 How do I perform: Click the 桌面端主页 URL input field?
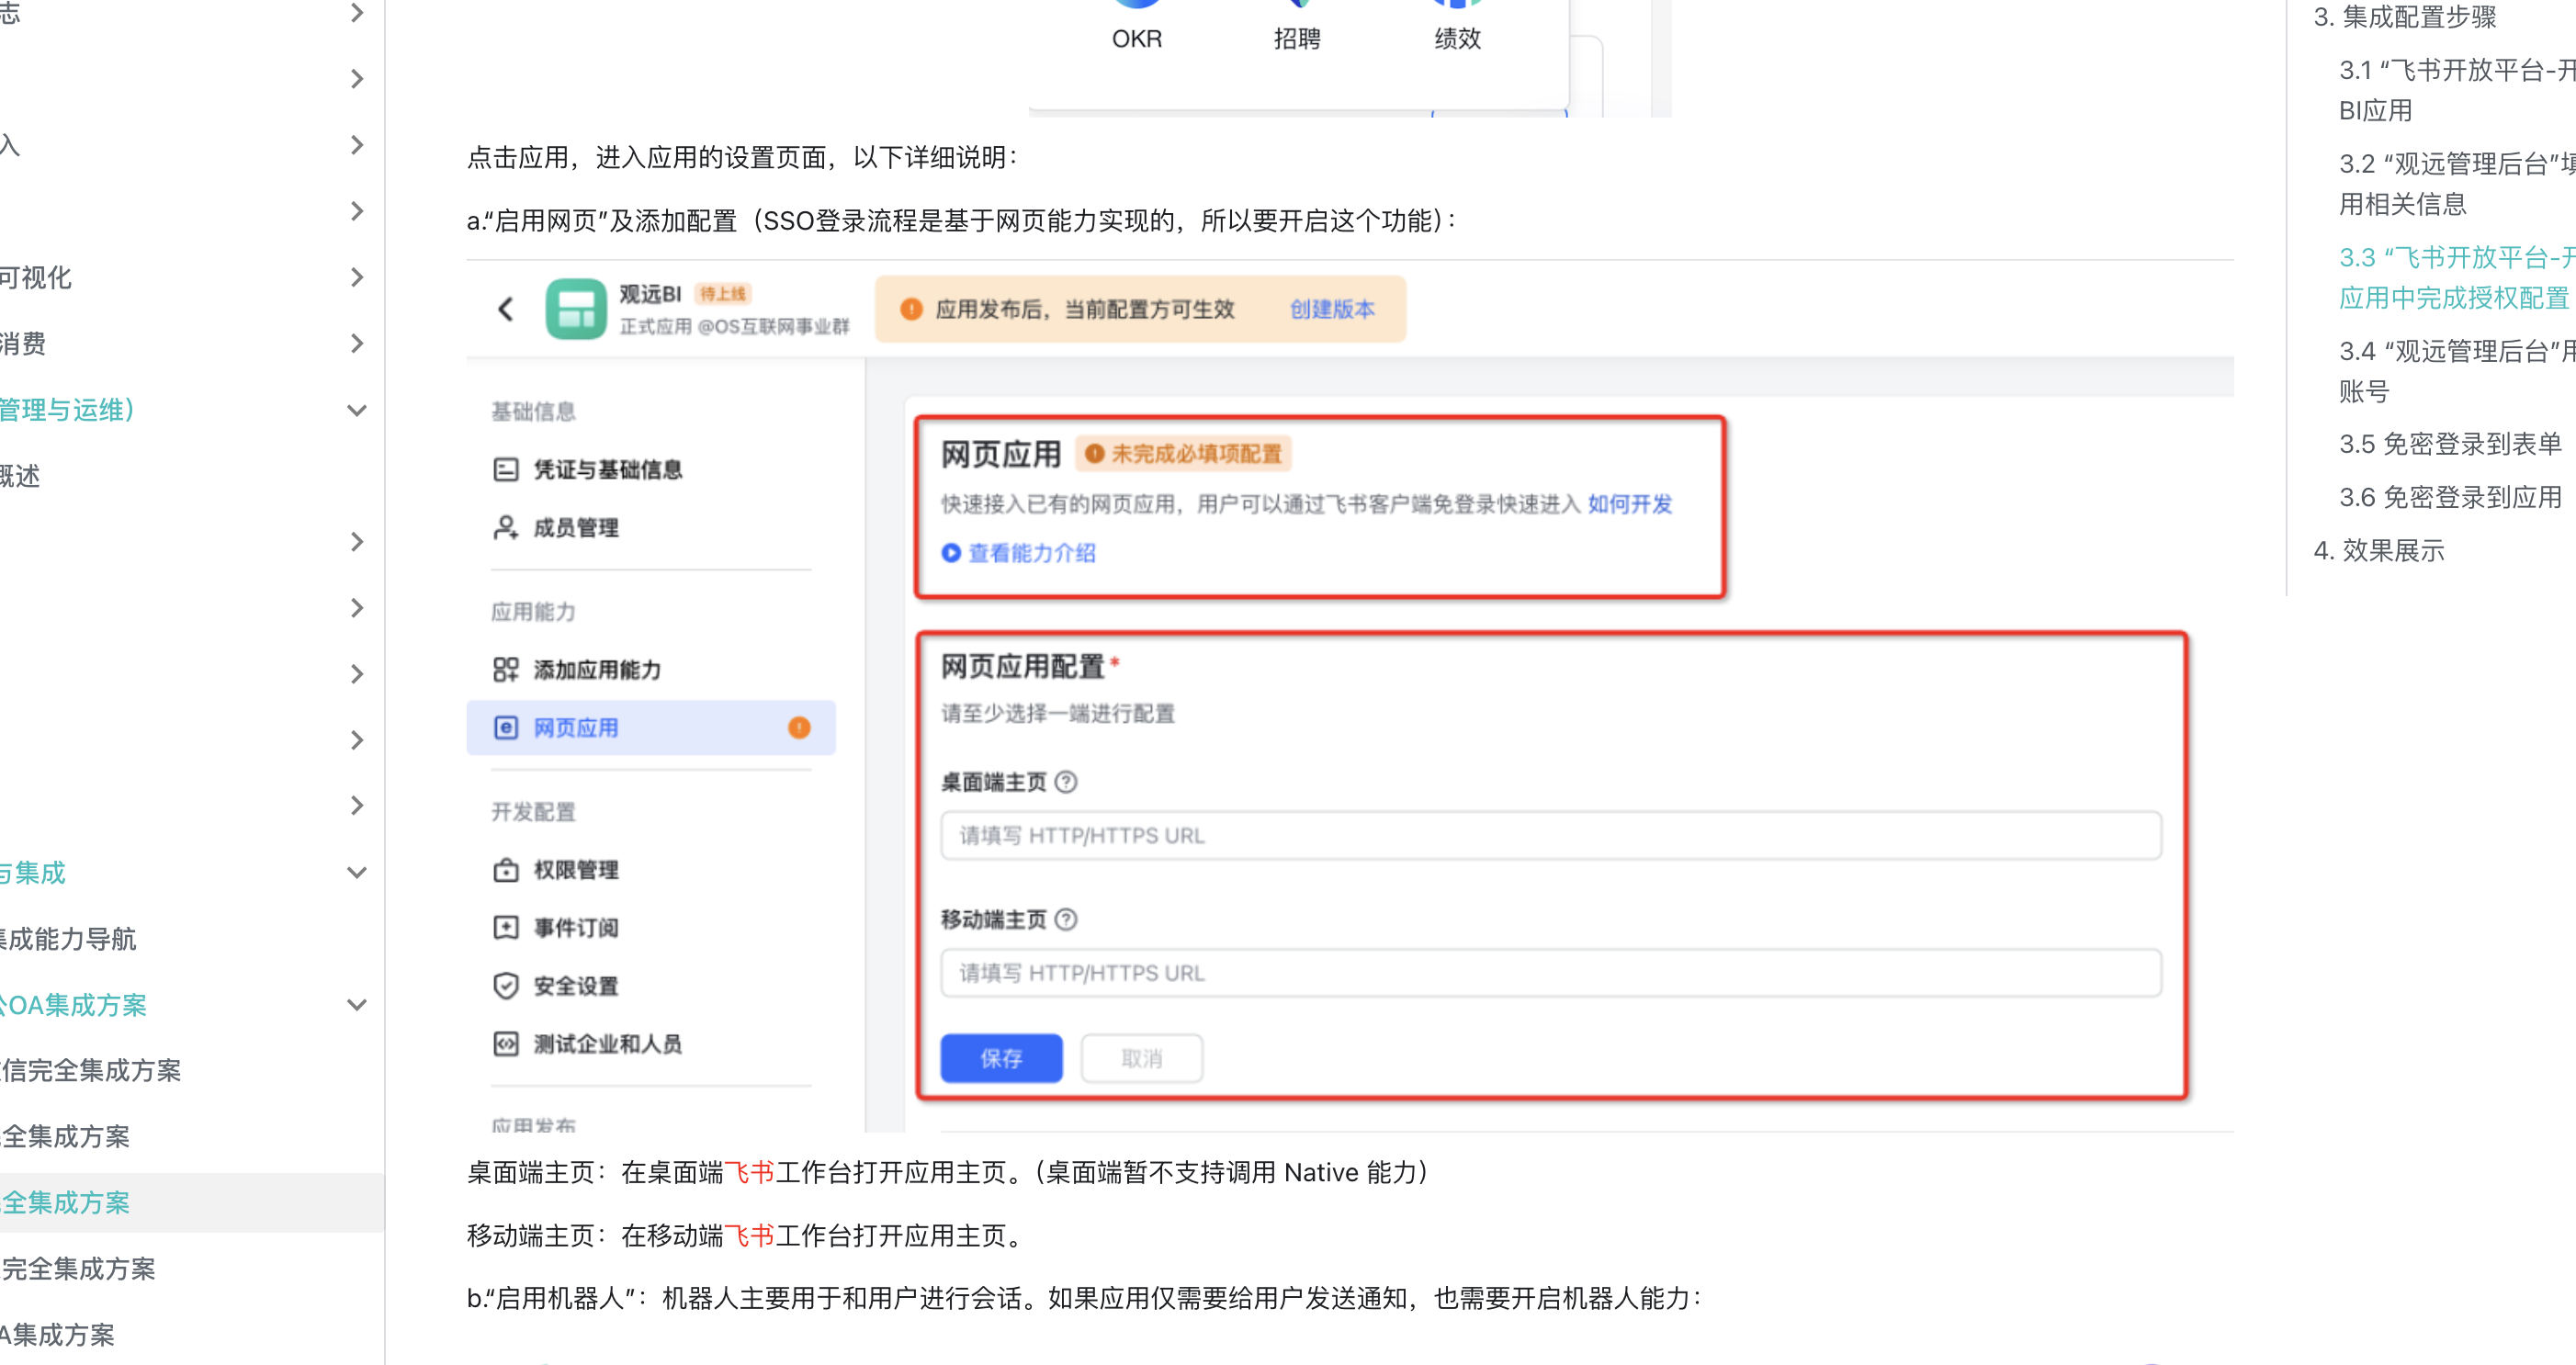pos(1550,835)
